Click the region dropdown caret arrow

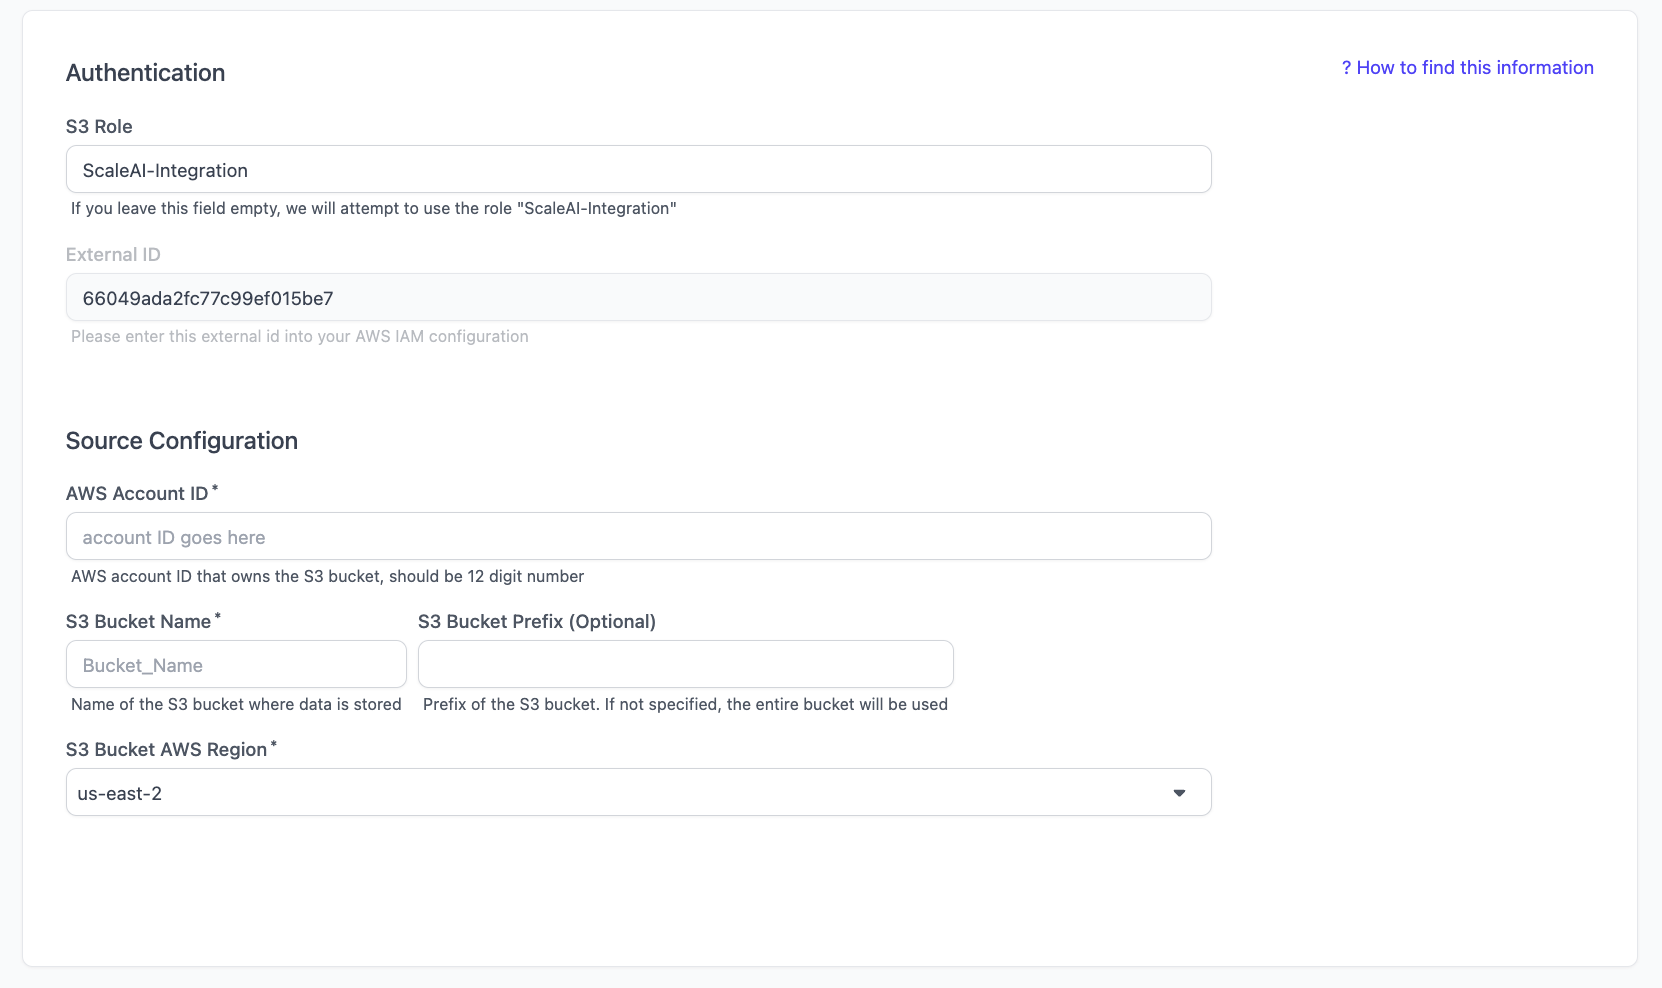coord(1179,793)
